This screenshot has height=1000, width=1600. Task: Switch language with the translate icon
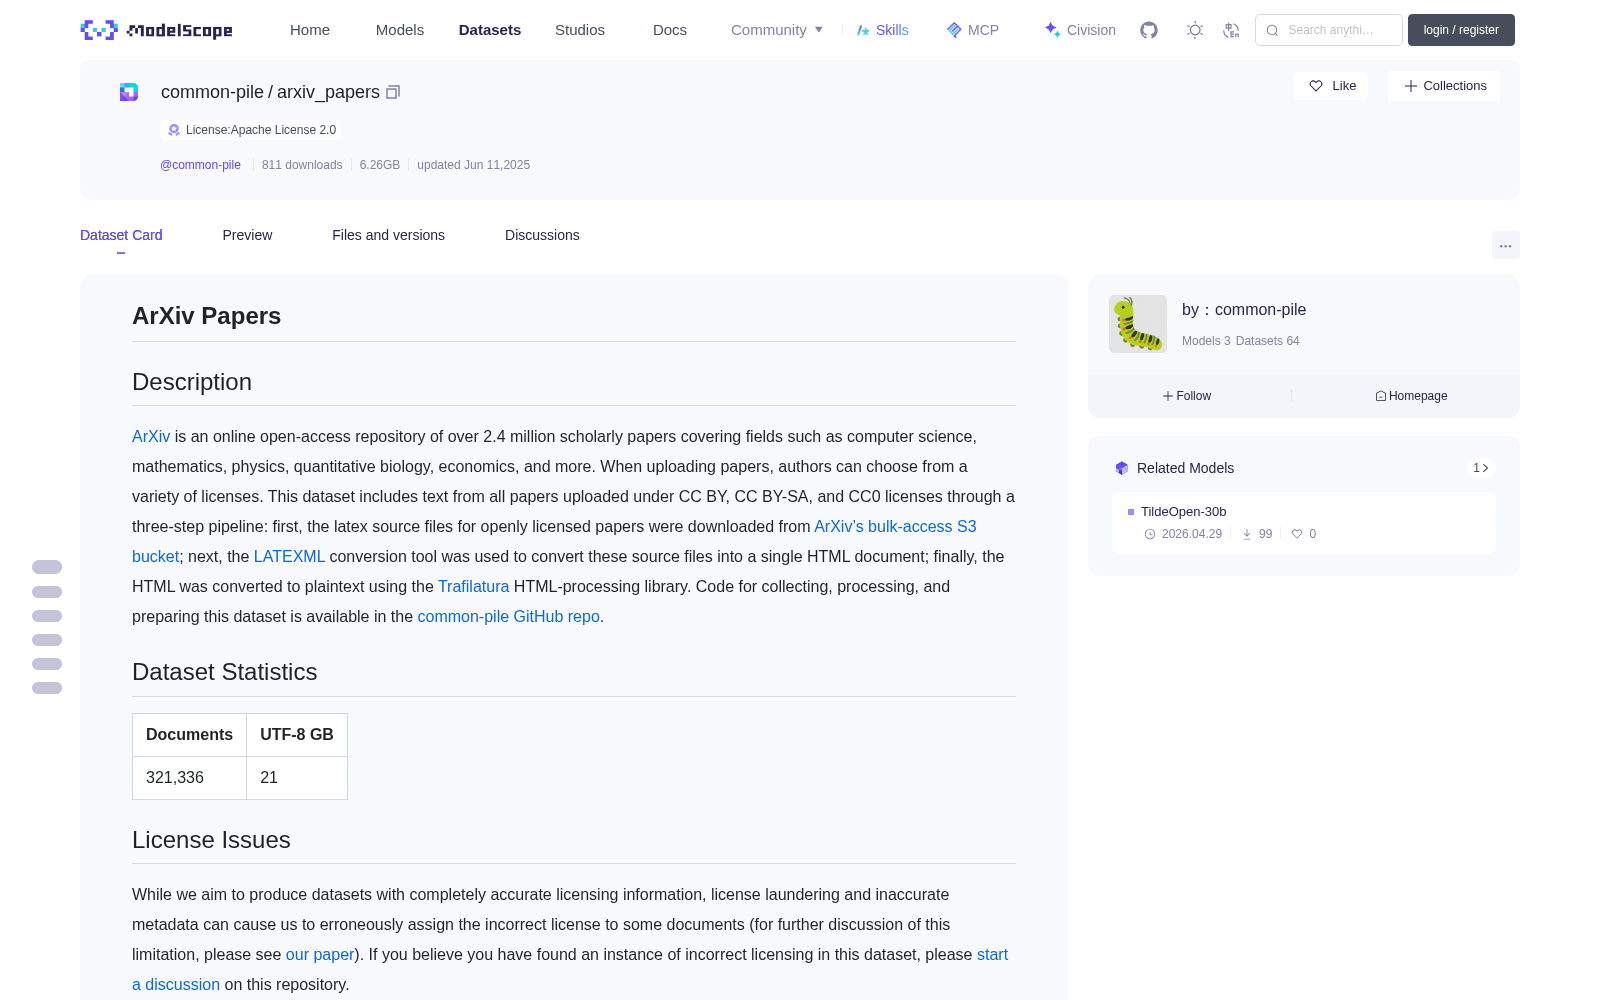(1232, 30)
